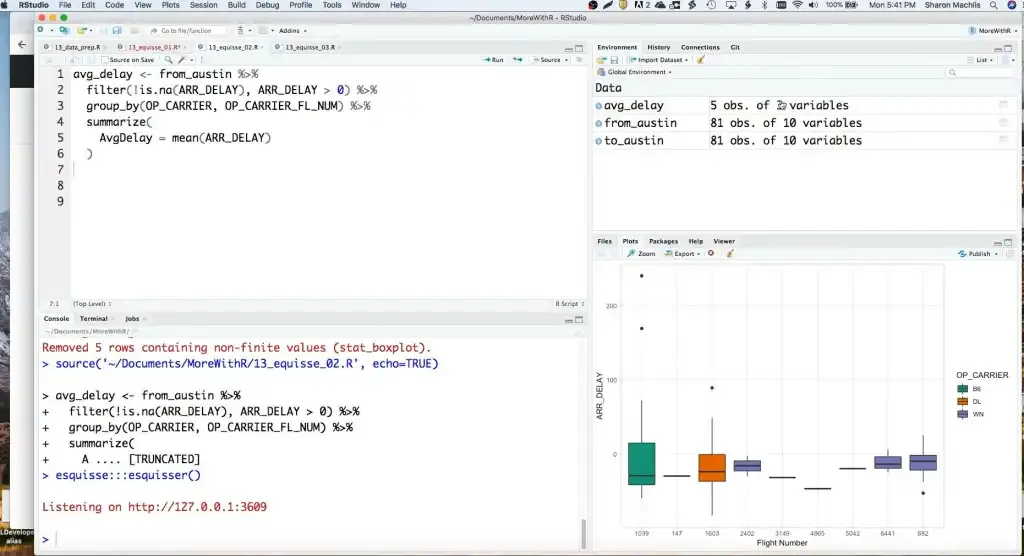Viewport: 1024px width, 556px height.
Task: Click the blue icon next to avg_delay
Action: pos(599,106)
